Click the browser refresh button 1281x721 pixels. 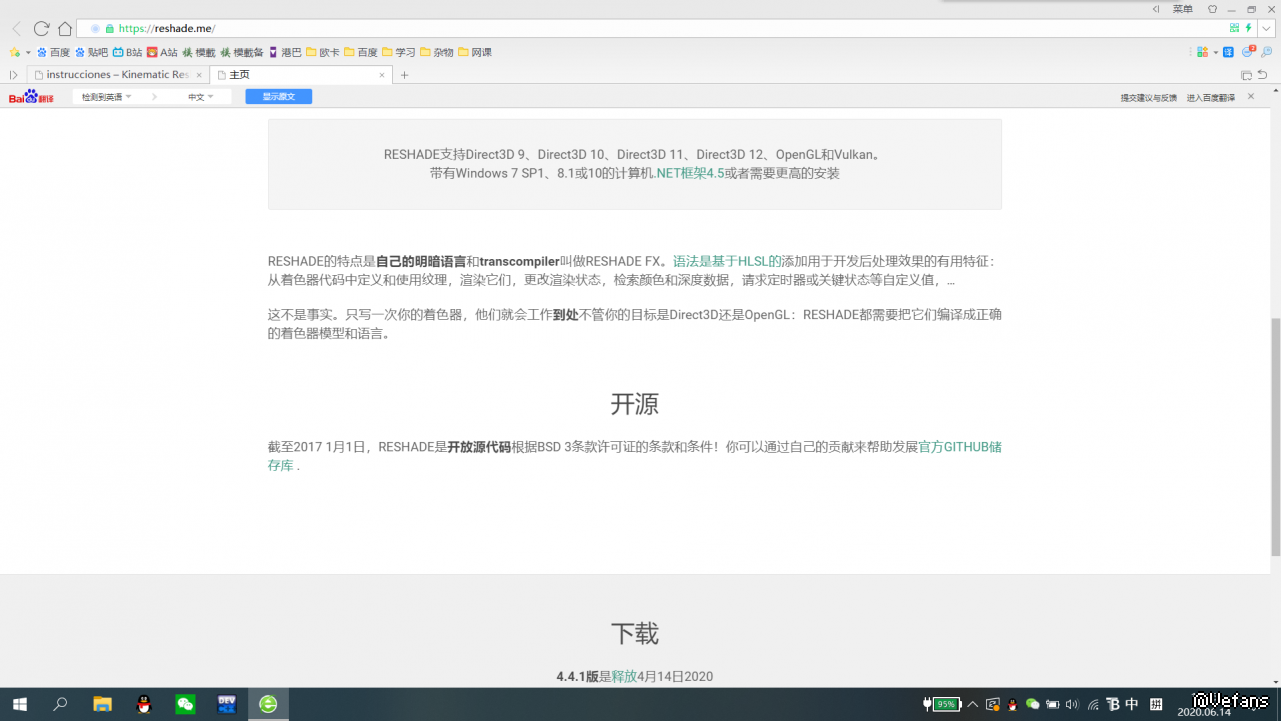41,29
